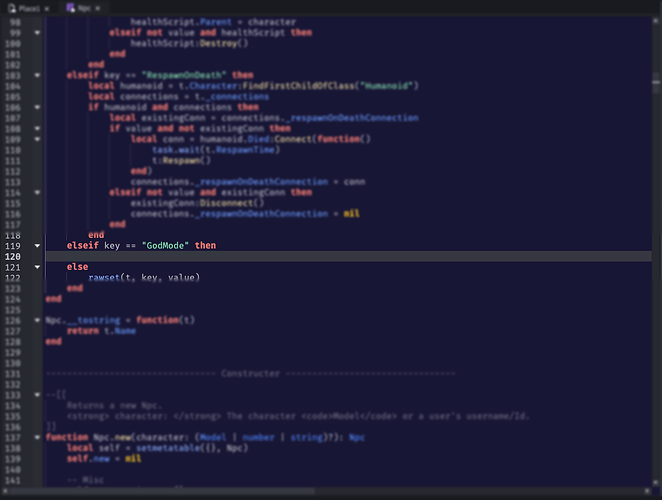Collapse the Npc.new function at line 137
The height and width of the screenshot is (500, 662).
click(x=37, y=437)
